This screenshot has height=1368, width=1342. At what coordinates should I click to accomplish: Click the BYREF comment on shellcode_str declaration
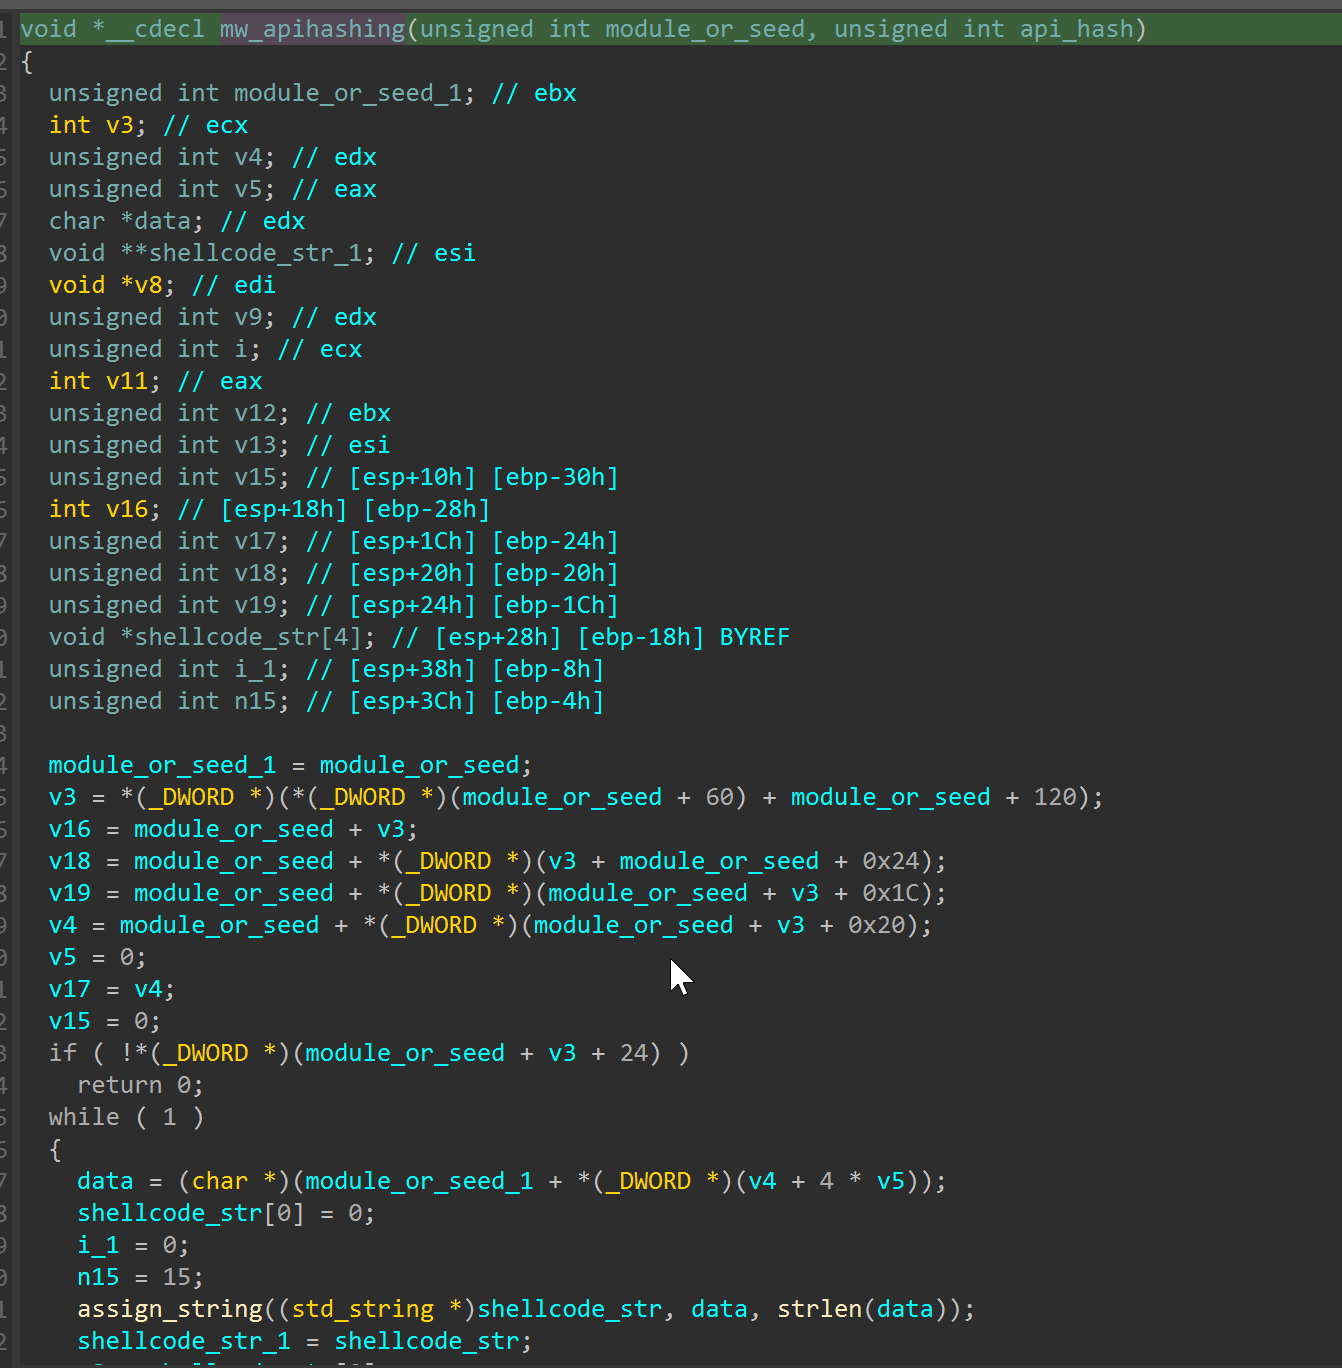point(754,637)
